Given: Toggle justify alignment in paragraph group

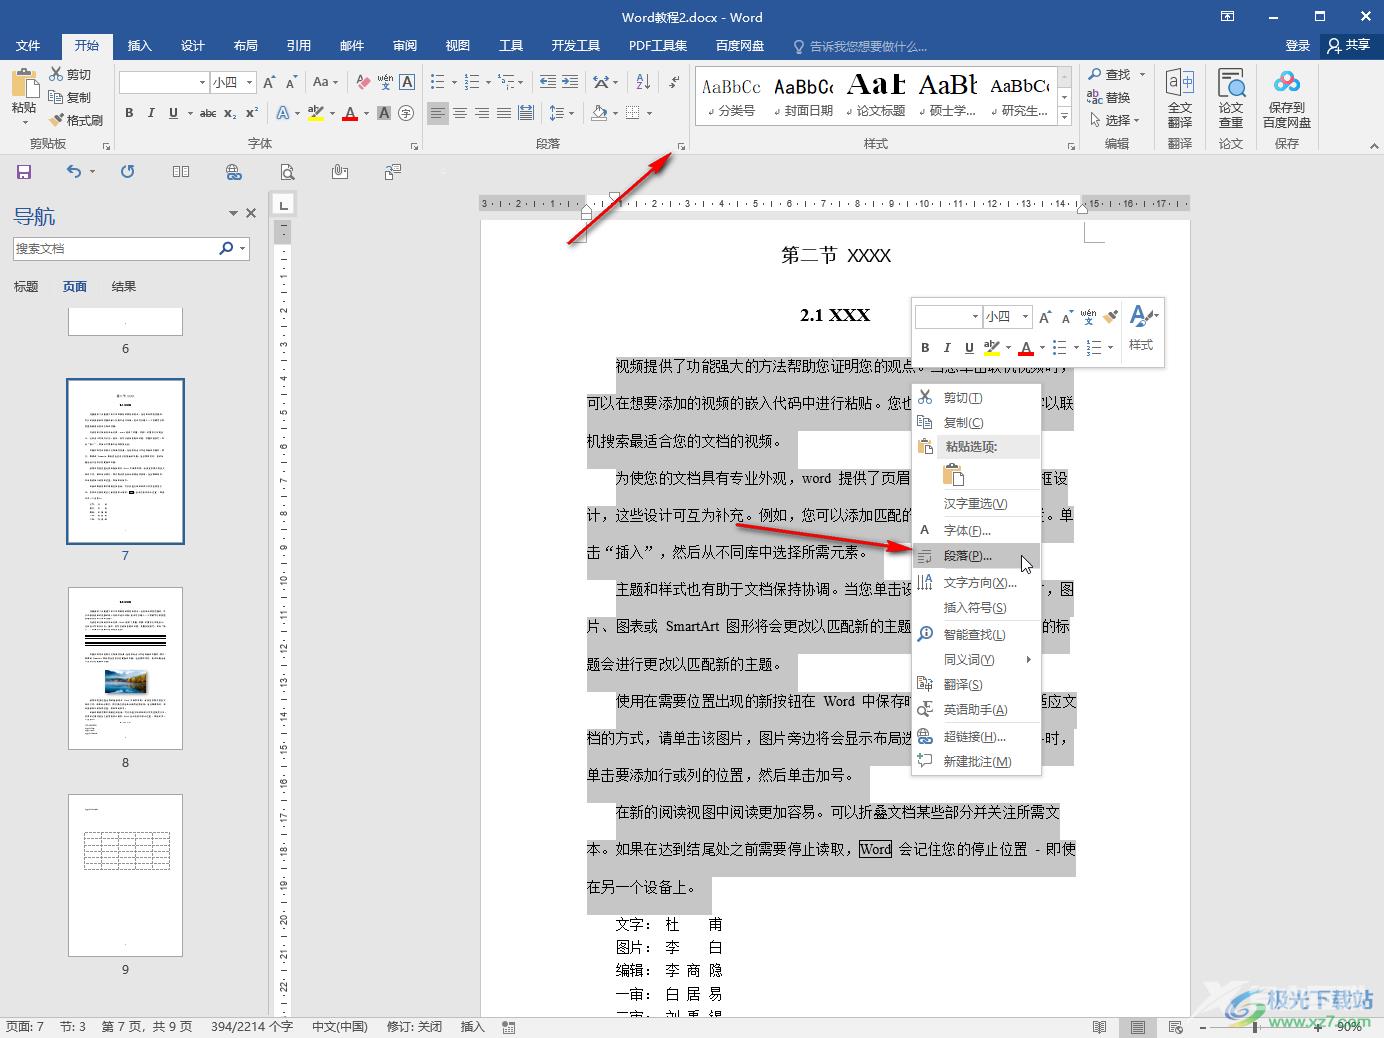Looking at the screenshot, I should (x=504, y=113).
